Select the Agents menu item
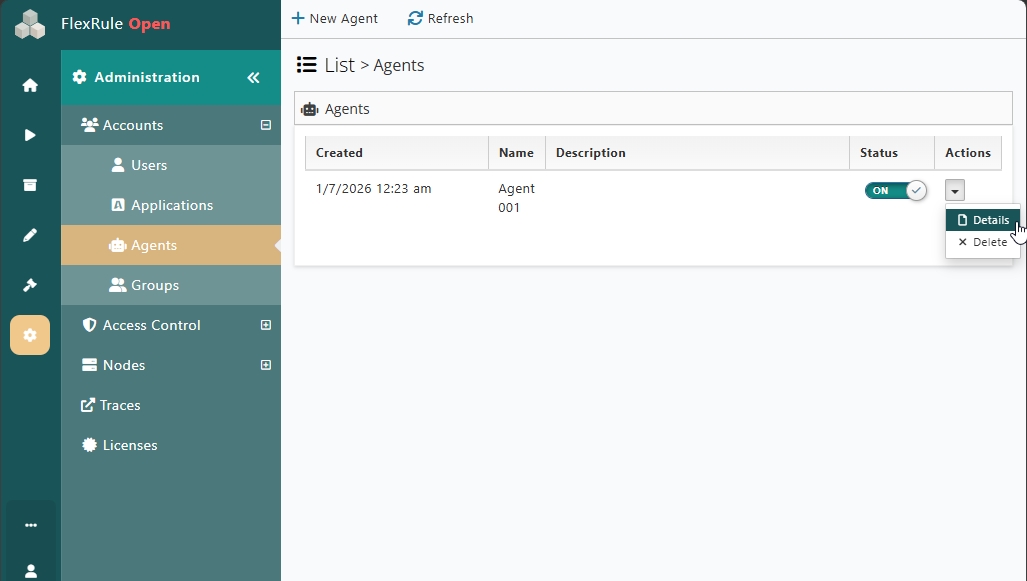This screenshot has height=581, width=1027. [171, 245]
